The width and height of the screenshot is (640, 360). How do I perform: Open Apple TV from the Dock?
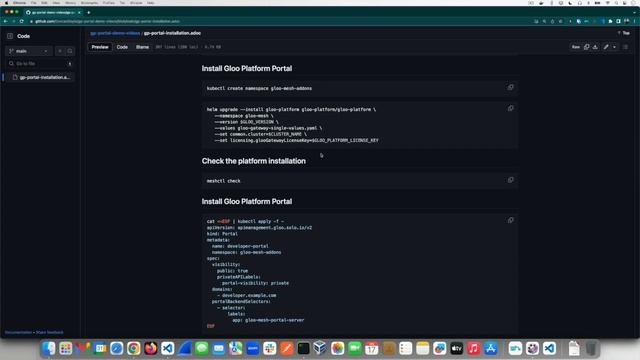[456, 349]
